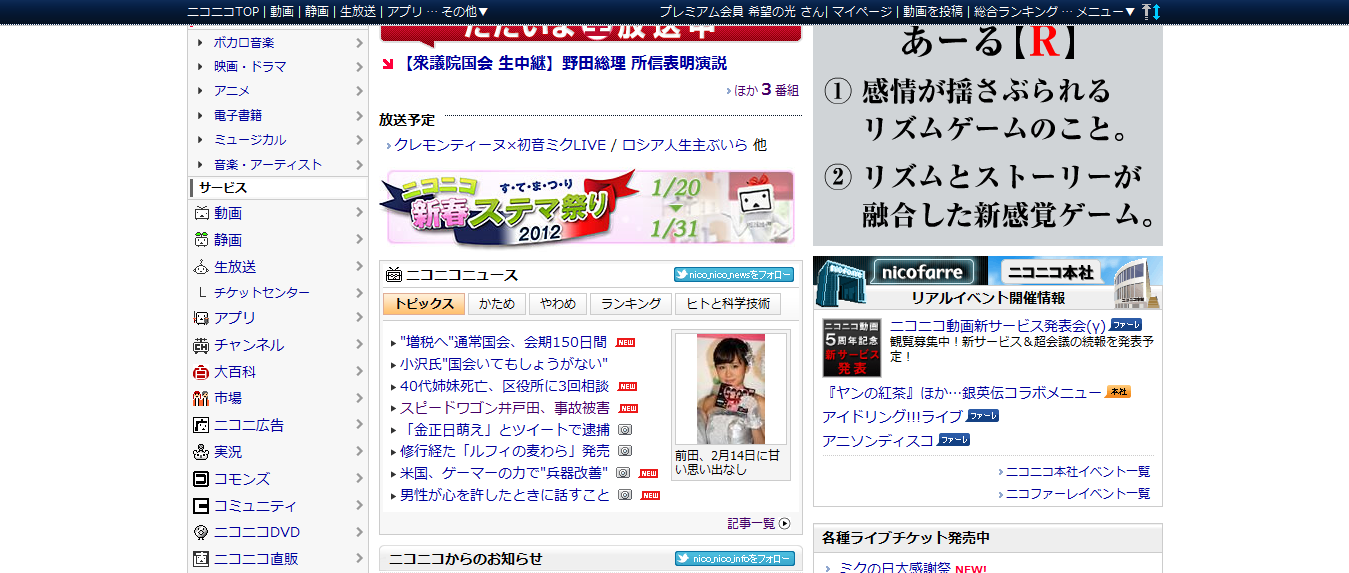Open the 動画 video service icon in sidebar
Screen dimensions: 1349x573
[201, 213]
